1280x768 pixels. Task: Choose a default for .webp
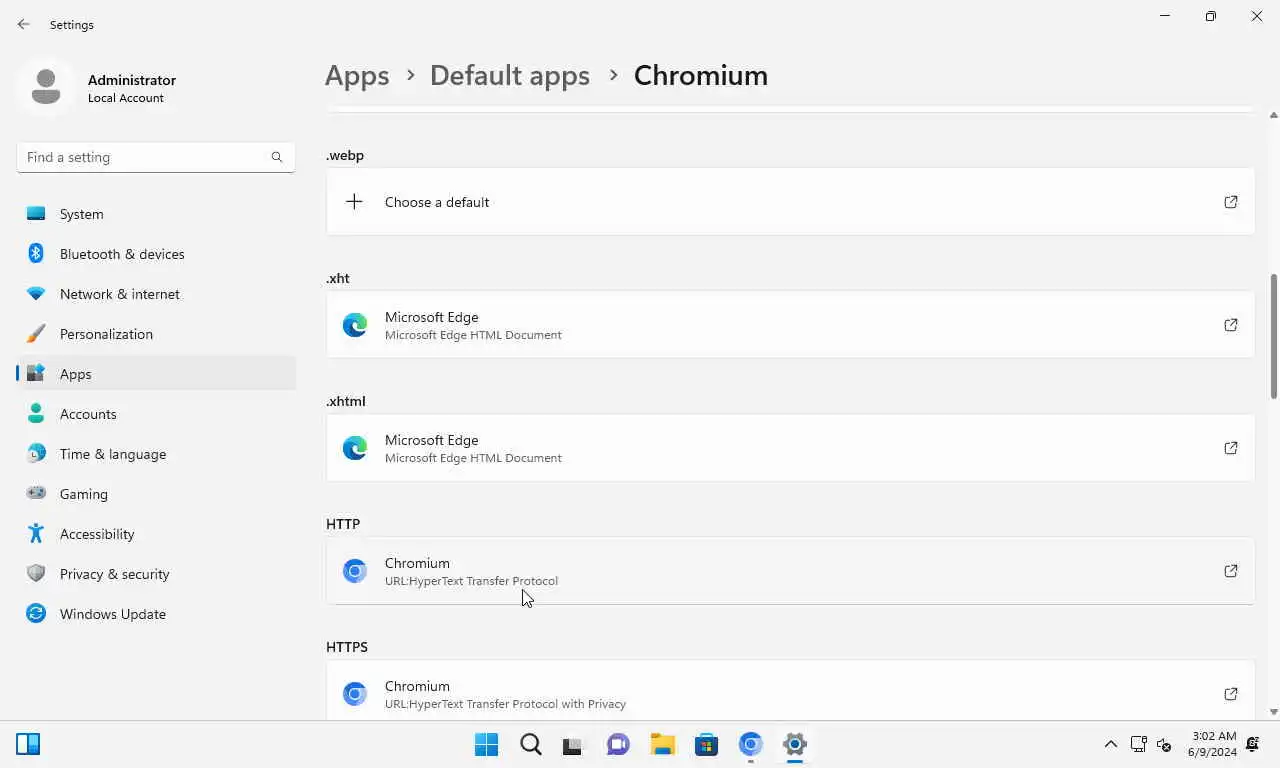click(790, 202)
